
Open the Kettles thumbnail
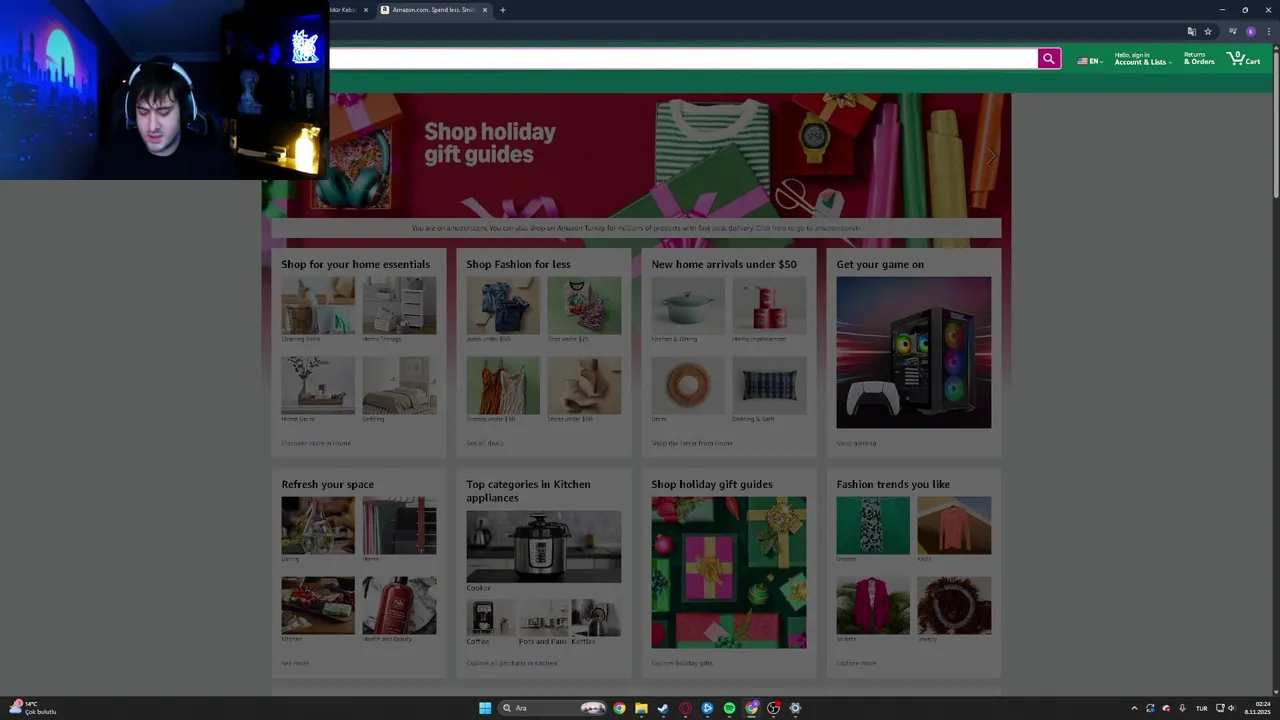596,618
